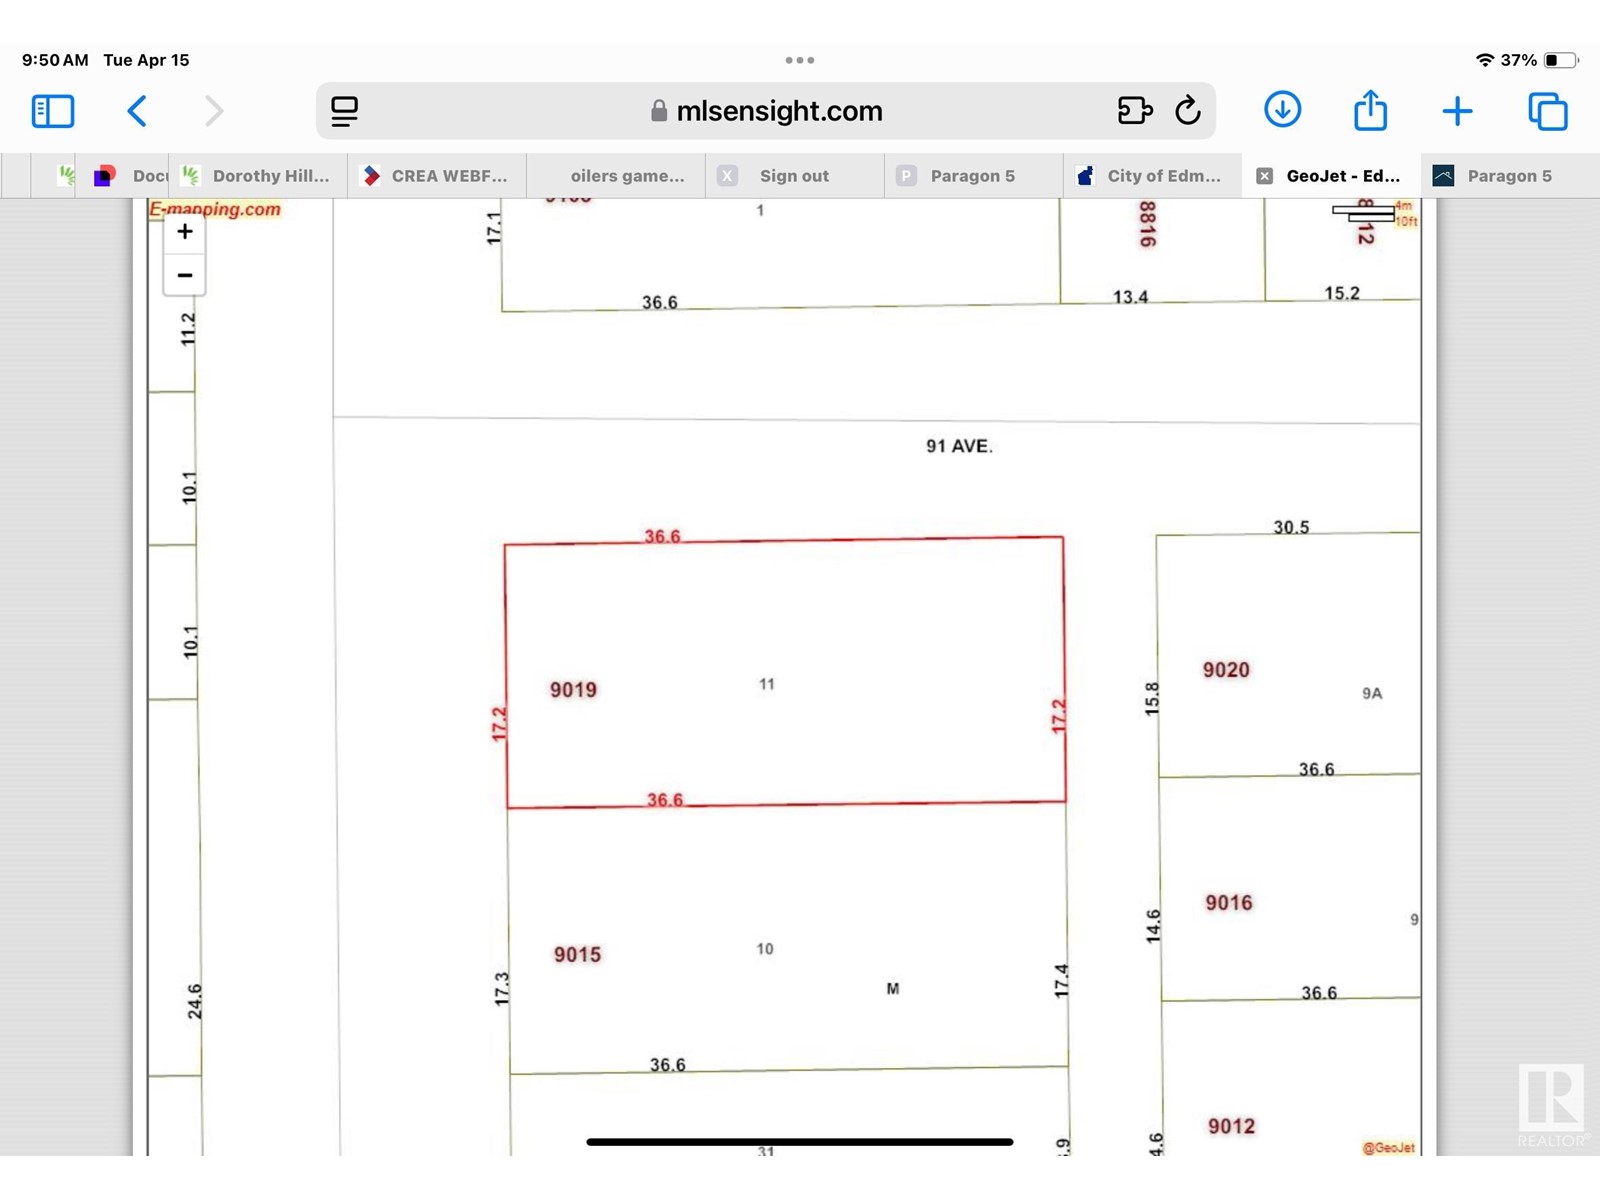Go forward with the forward arrow
Image resolution: width=1600 pixels, height=1200 pixels.
tap(213, 111)
